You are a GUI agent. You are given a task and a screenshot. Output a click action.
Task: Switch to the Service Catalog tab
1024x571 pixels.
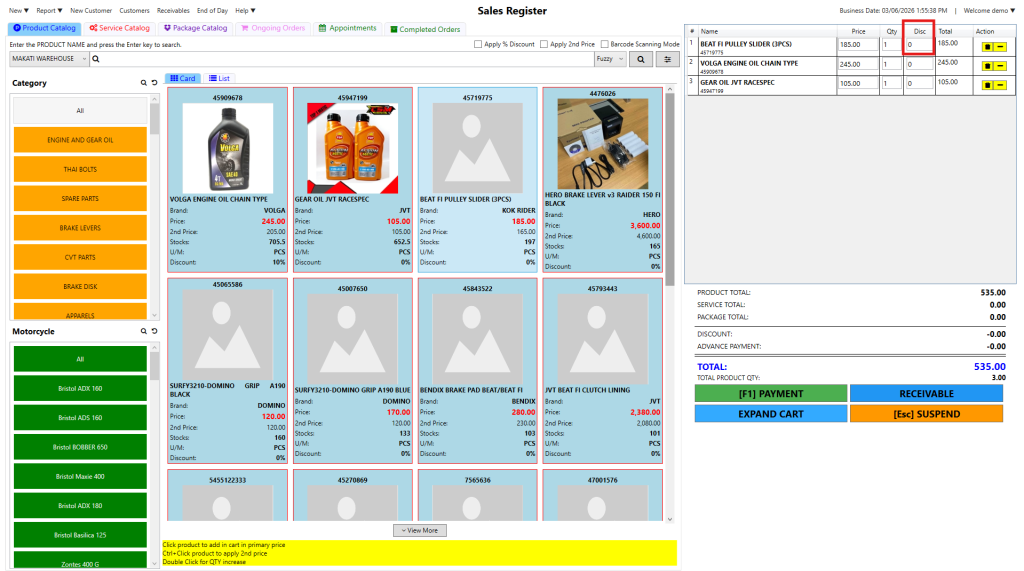point(119,28)
